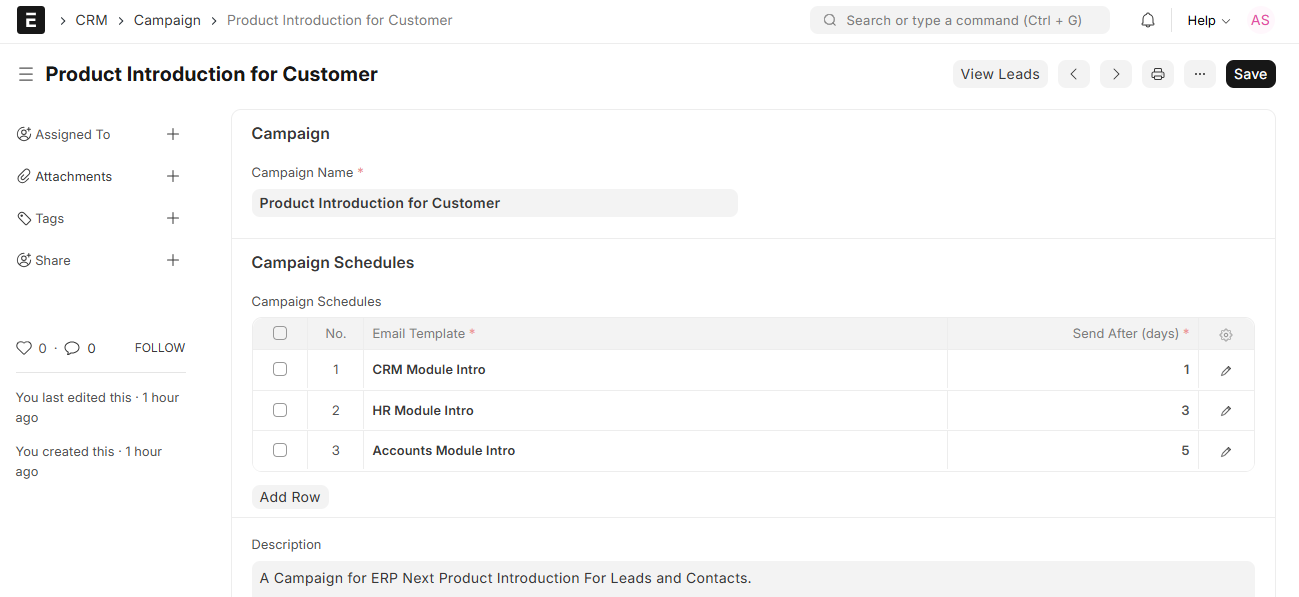Open the three-dots more actions menu

tap(1200, 74)
